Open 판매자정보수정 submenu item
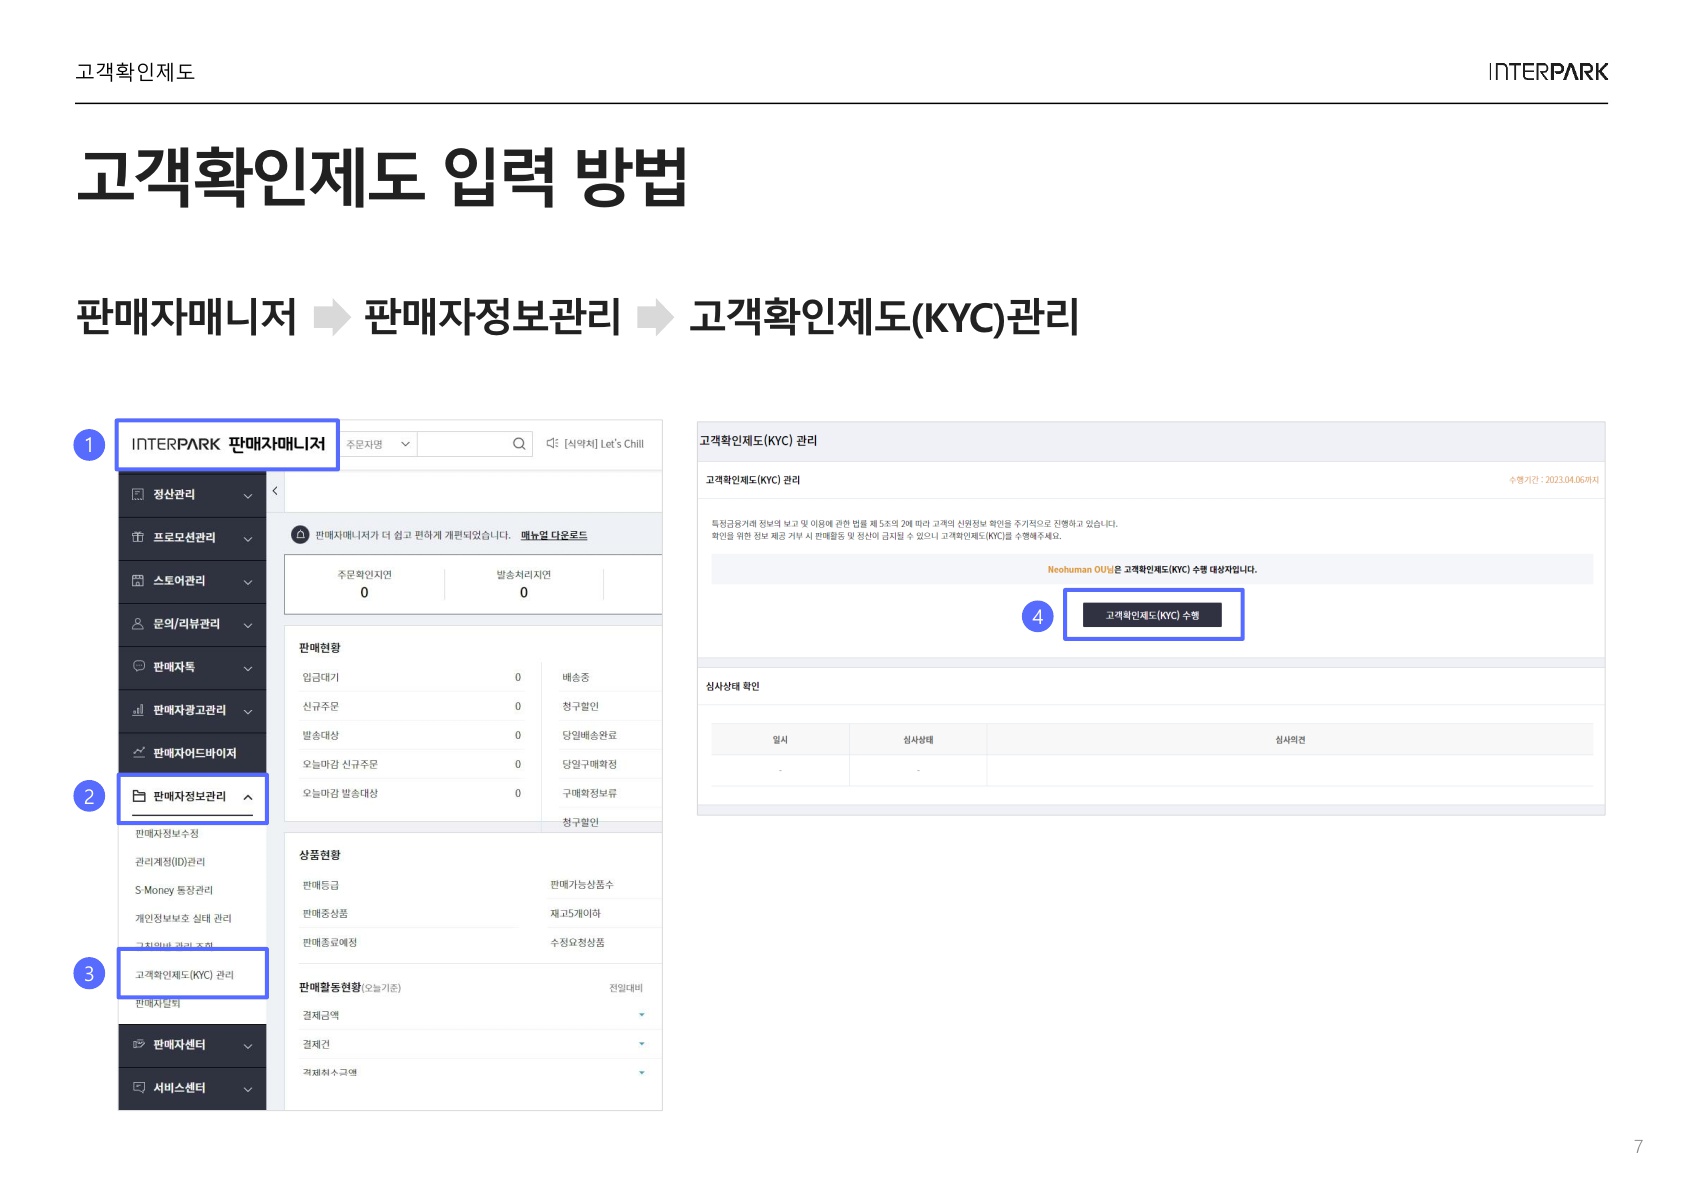The height and width of the screenshot is (1190, 1684). pyautogui.click(x=167, y=833)
